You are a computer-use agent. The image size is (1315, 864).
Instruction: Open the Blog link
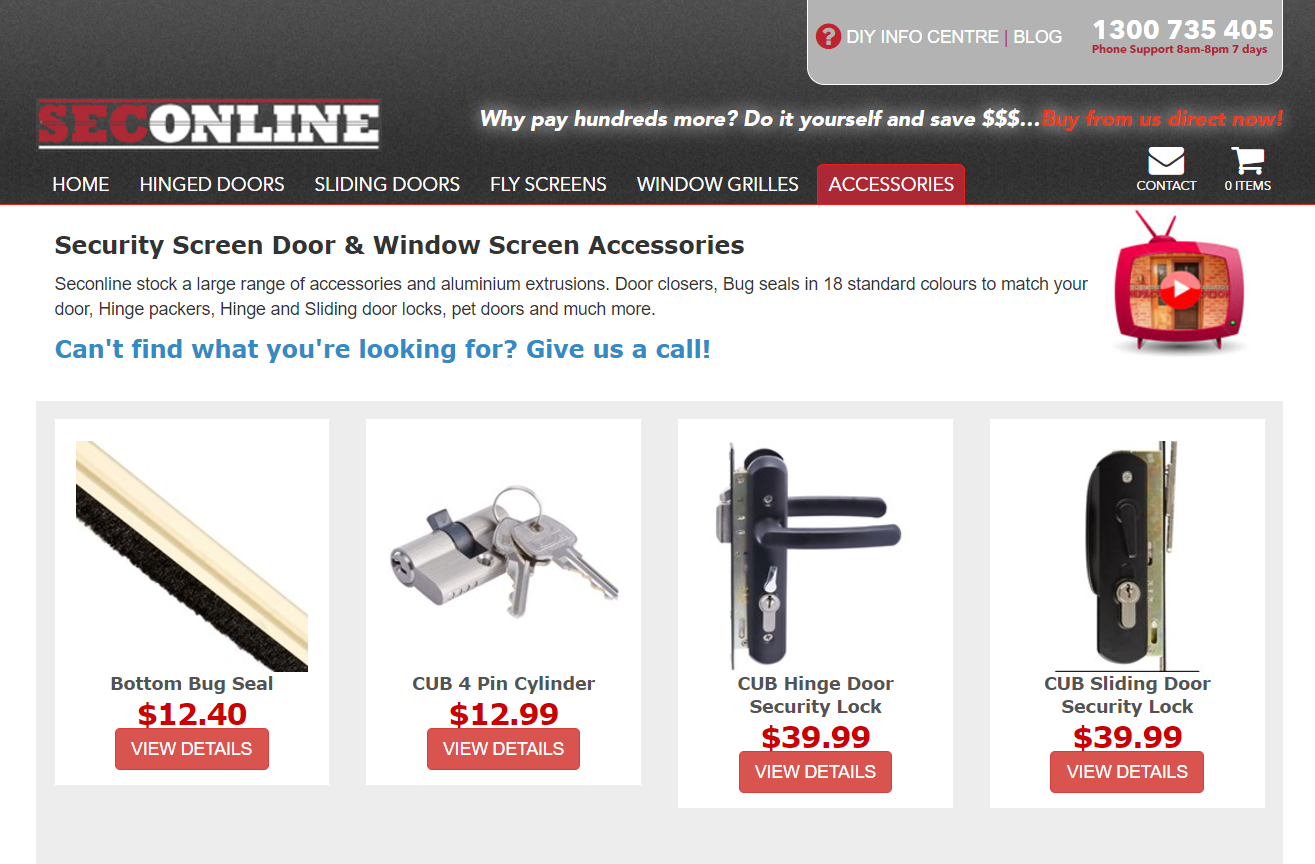(x=1037, y=37)
